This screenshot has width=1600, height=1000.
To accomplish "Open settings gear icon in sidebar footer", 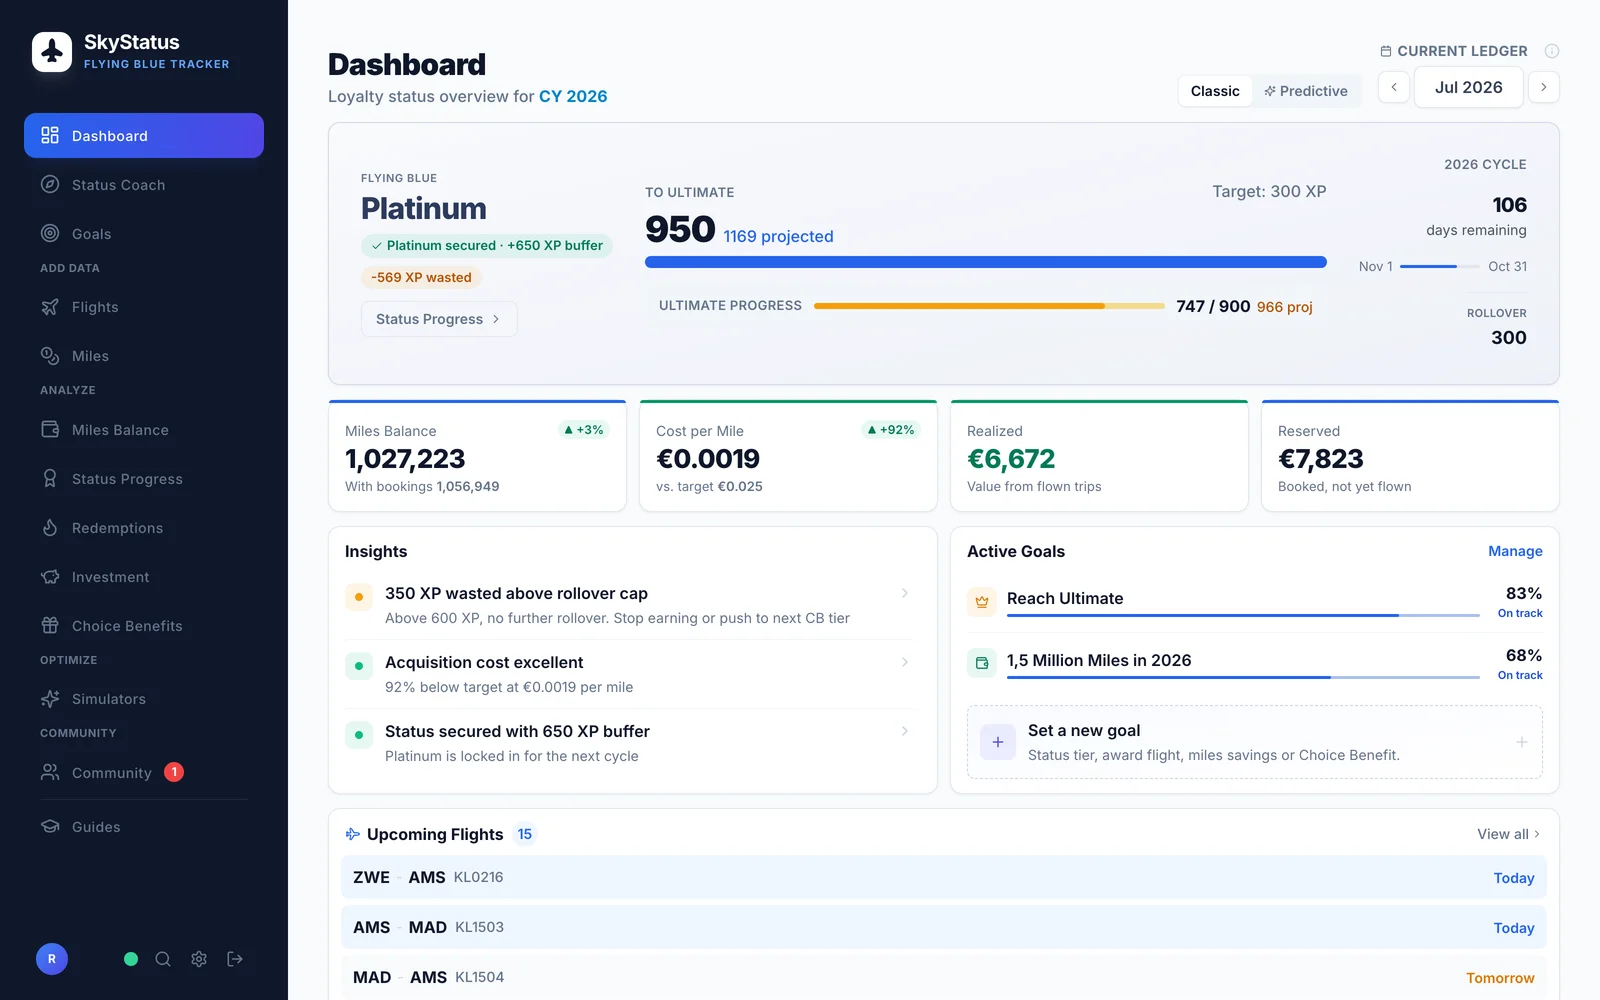I will click(199, 959).
